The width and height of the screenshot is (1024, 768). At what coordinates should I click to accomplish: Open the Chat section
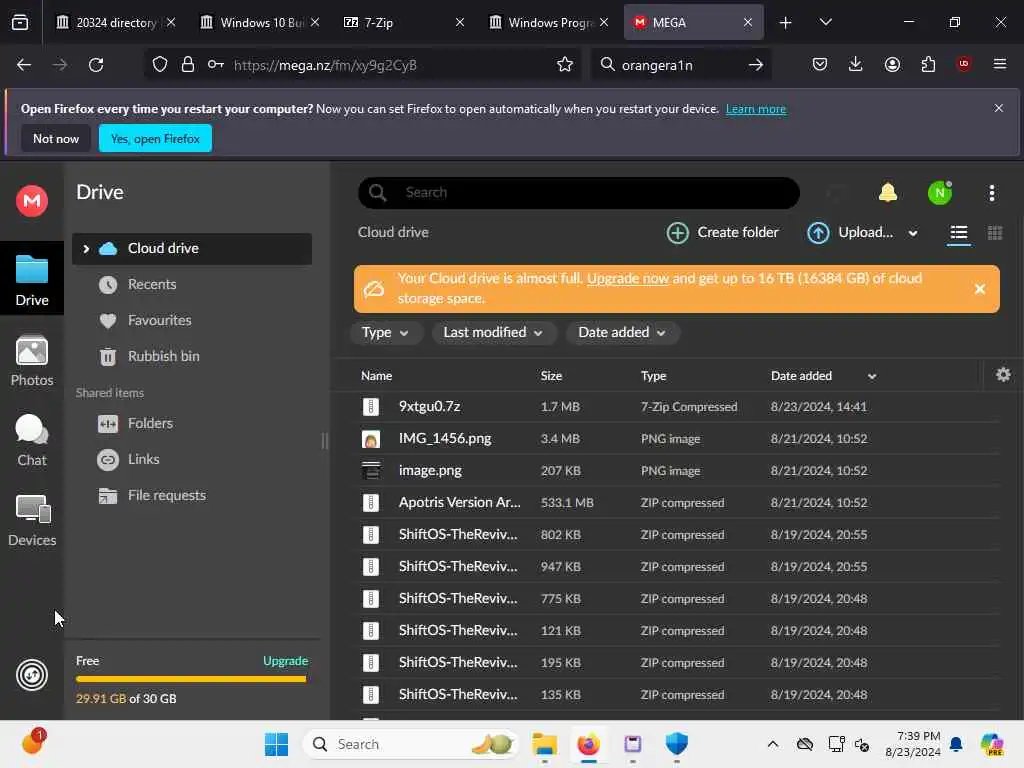tap(32, 441)
